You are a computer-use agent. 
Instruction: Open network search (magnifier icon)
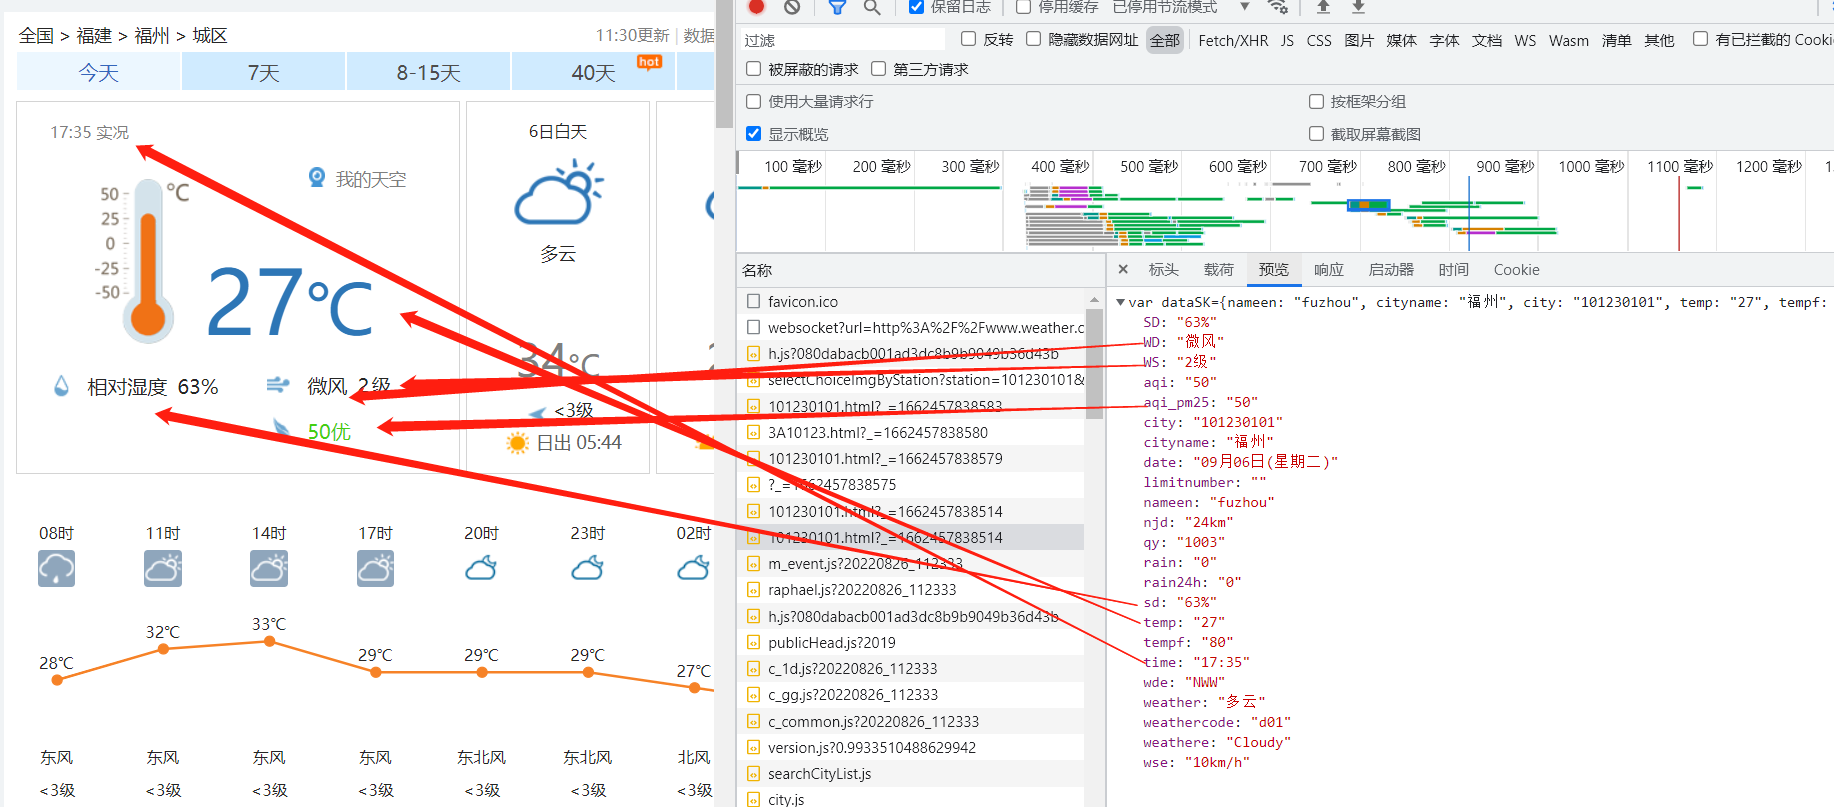click(872, 7)
